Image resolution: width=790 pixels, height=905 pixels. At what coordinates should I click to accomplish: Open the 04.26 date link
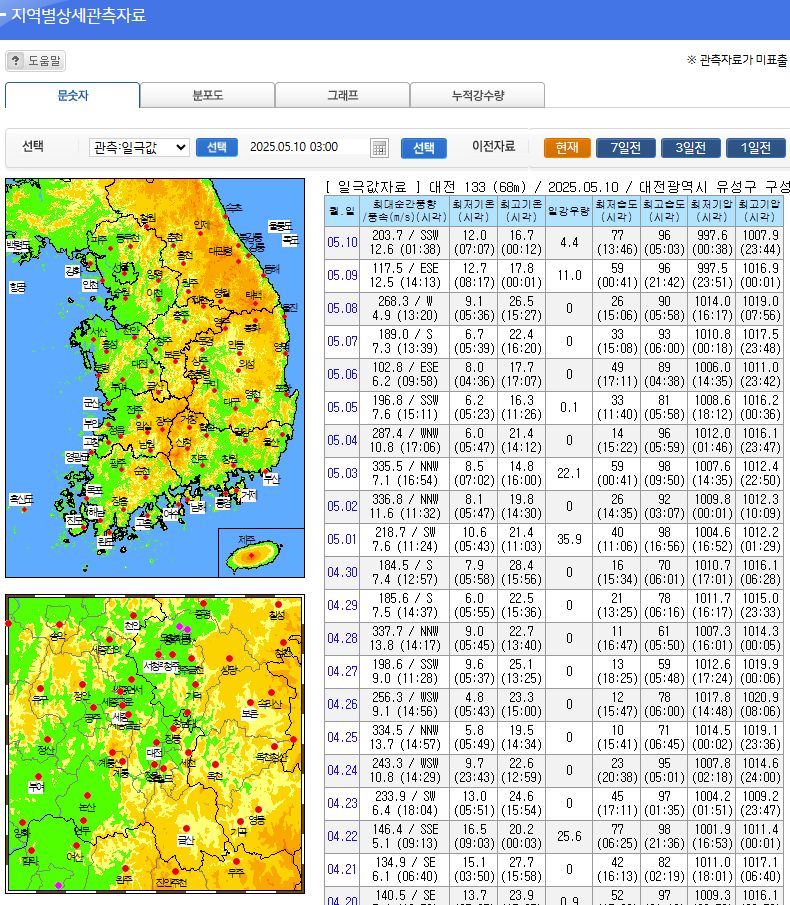(342, 704)
